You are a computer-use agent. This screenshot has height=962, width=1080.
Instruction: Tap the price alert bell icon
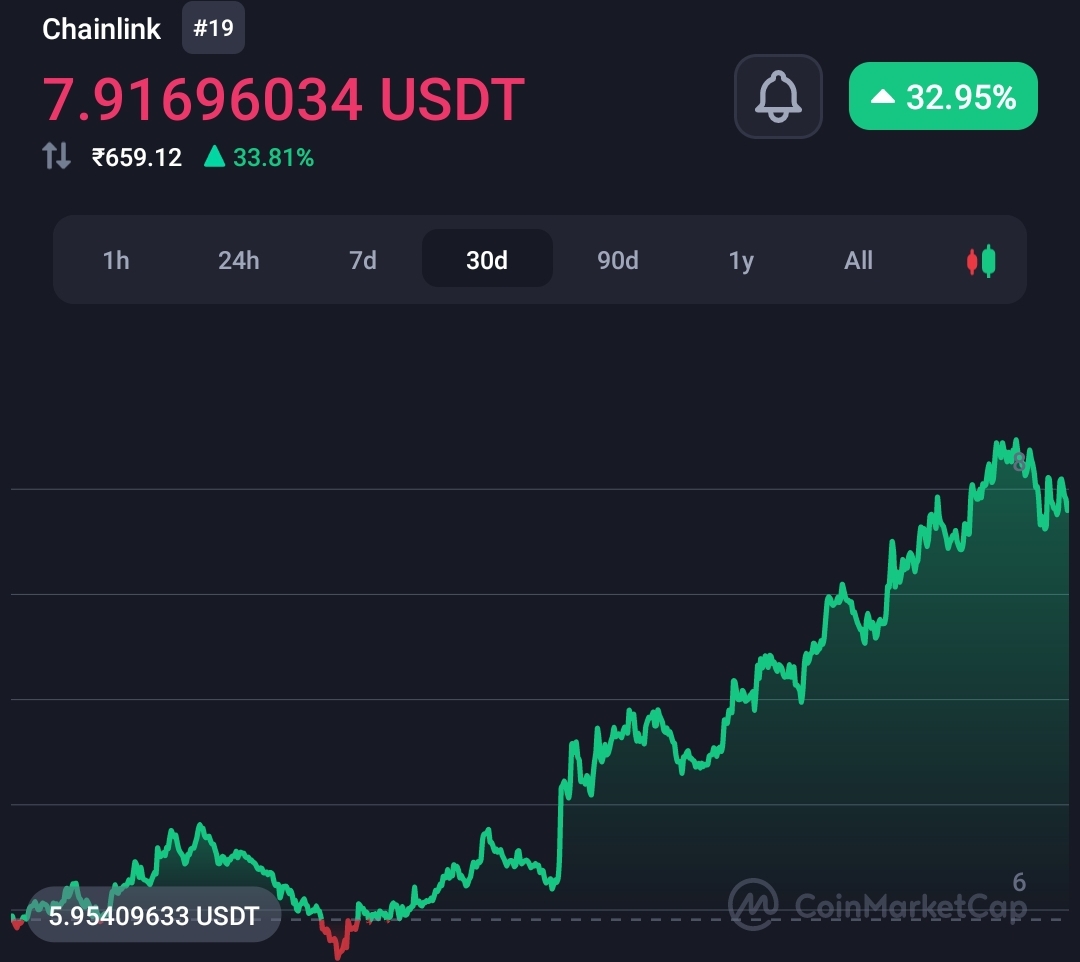(778, 96)
